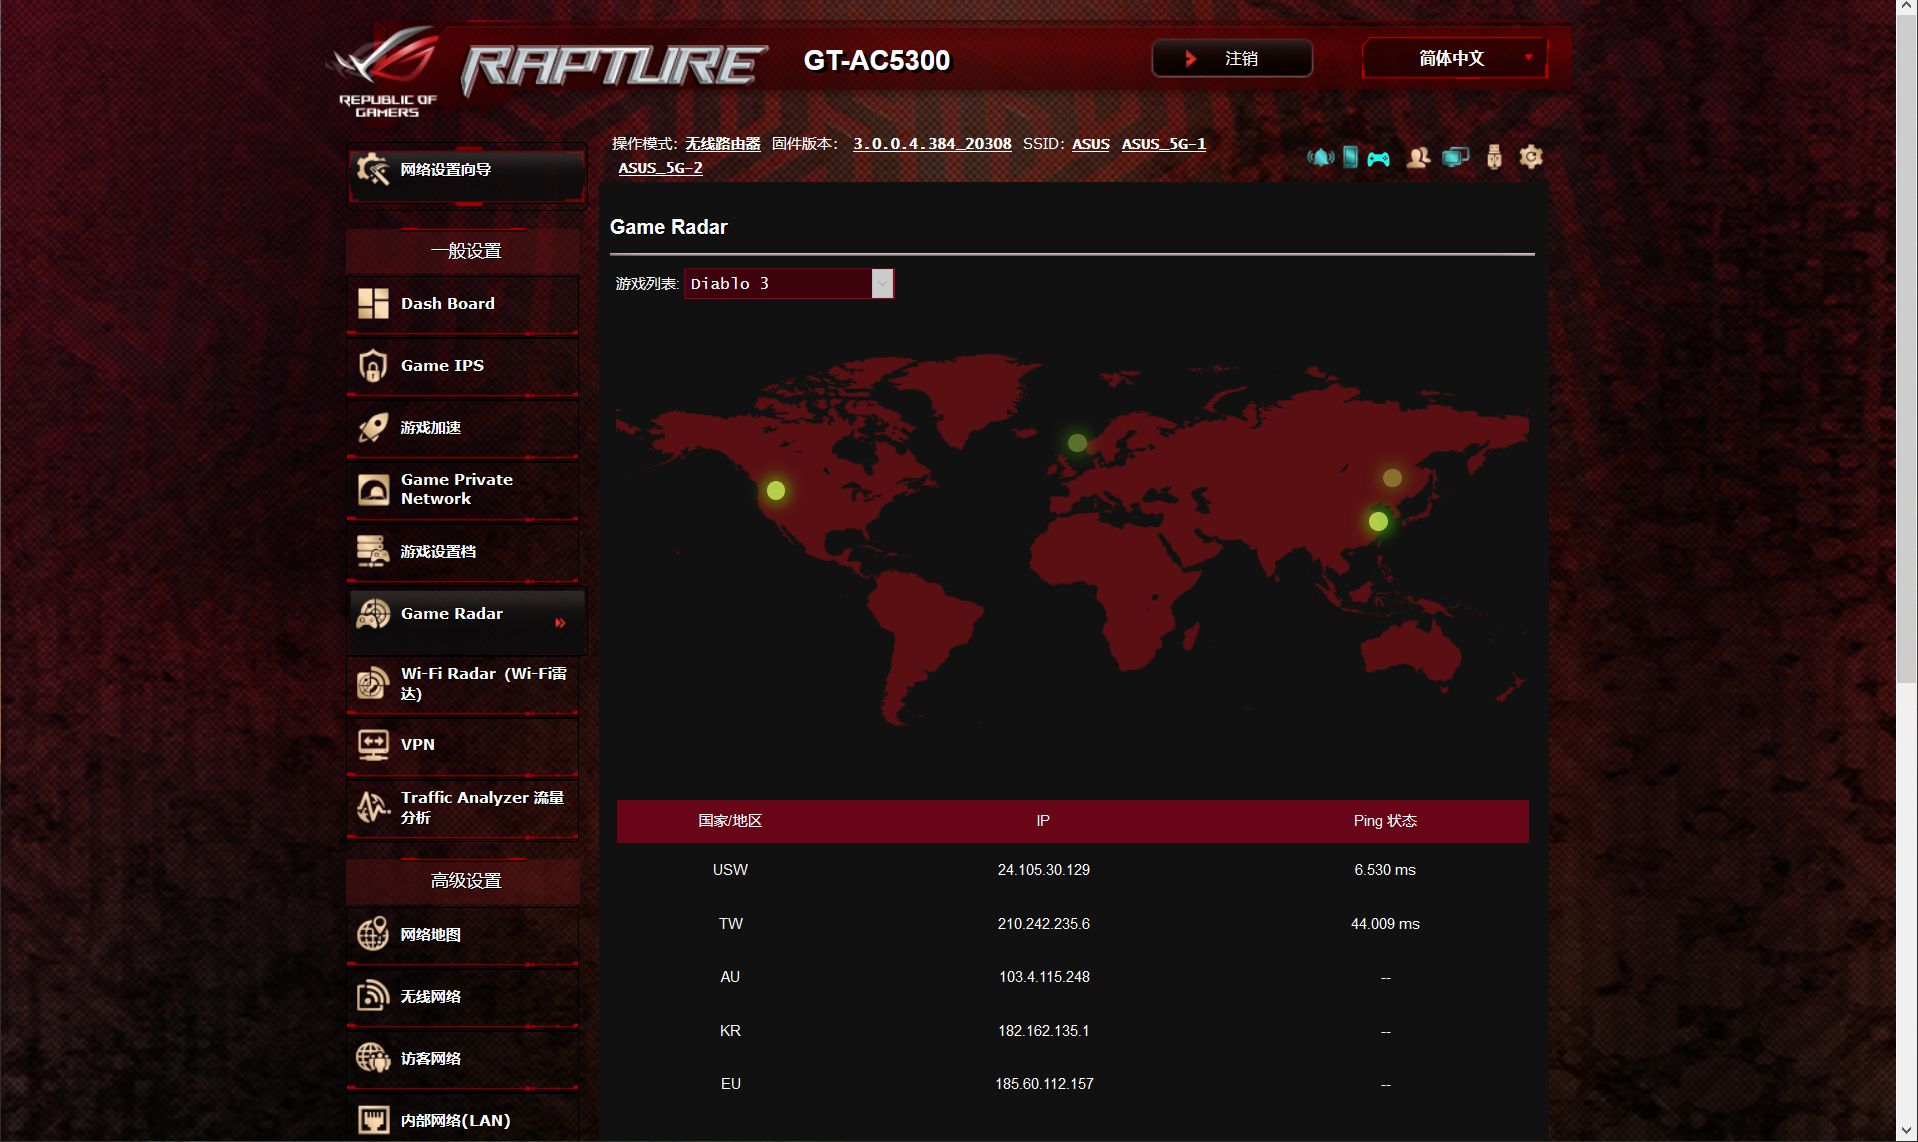Click the 注销 logout button
Screen dimensions: 1918x1142
[x=1231, y=58]
